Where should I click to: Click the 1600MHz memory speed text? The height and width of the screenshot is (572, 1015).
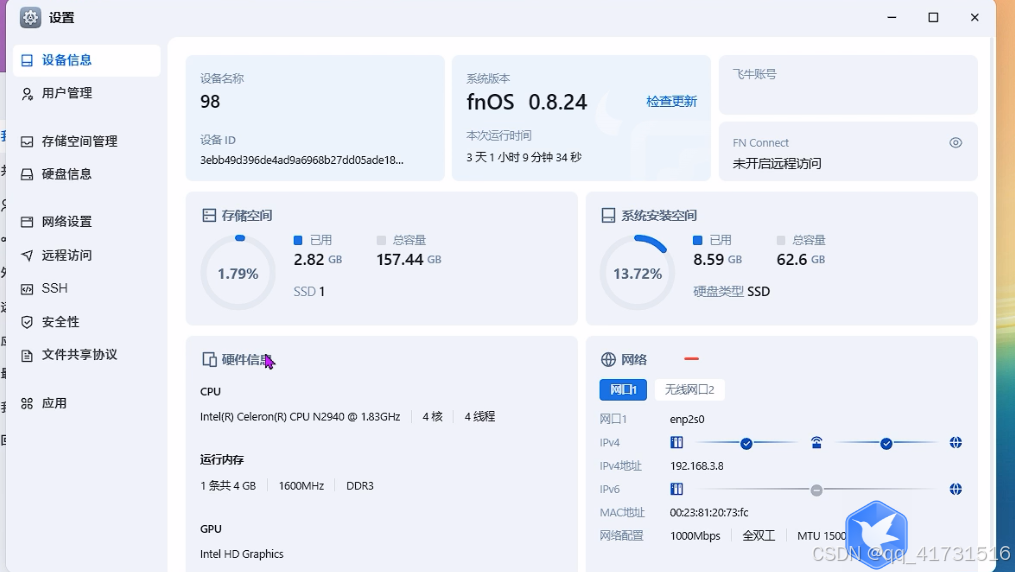click(301, 486)
